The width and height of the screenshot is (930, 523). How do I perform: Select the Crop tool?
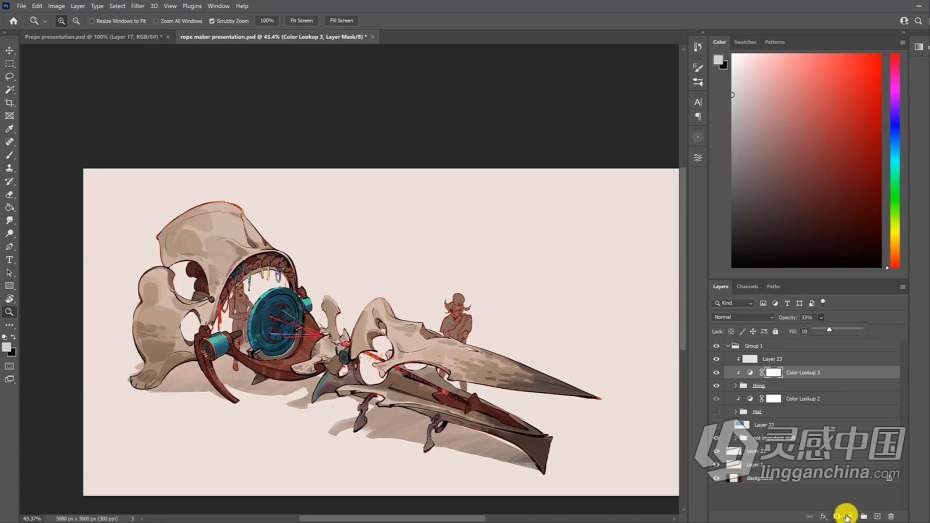(x=10, y=102)
